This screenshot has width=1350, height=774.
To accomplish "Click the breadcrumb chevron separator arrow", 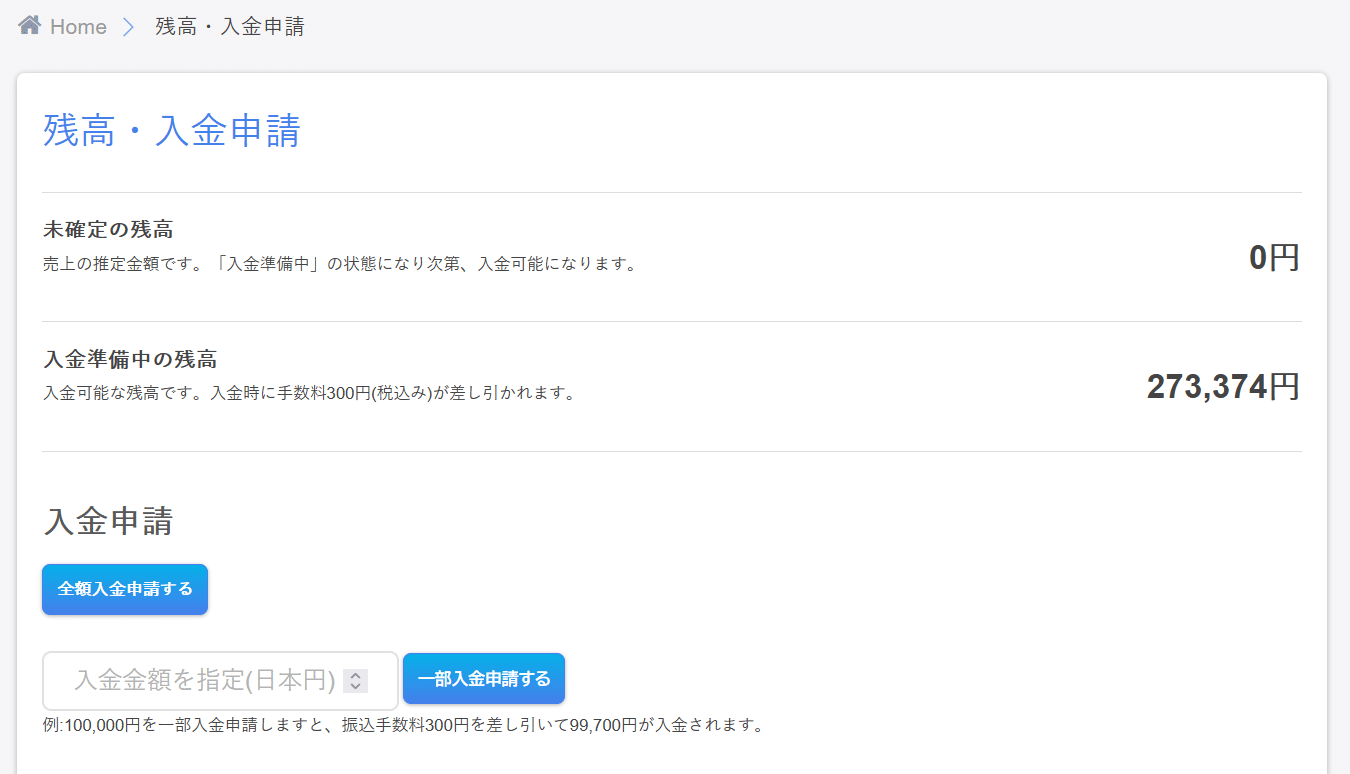I will [128, 27].
